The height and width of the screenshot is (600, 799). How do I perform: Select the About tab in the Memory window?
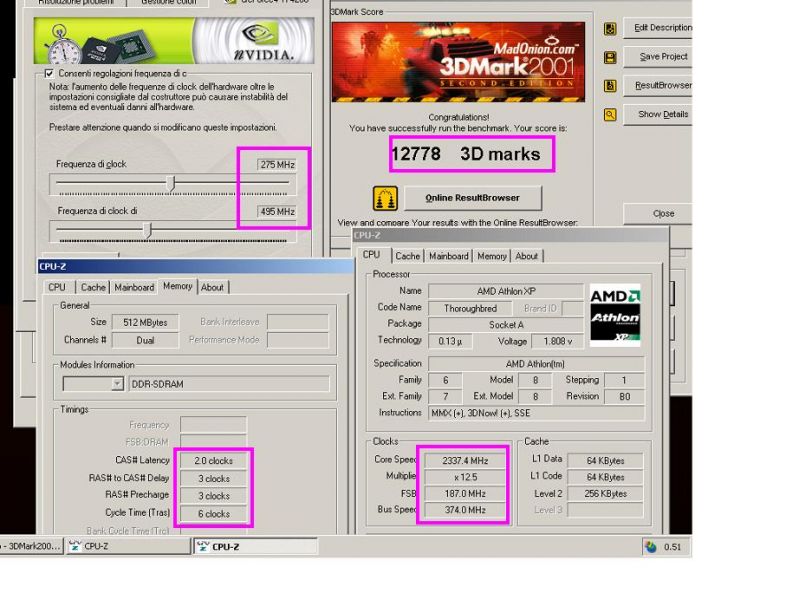[212, 287]
